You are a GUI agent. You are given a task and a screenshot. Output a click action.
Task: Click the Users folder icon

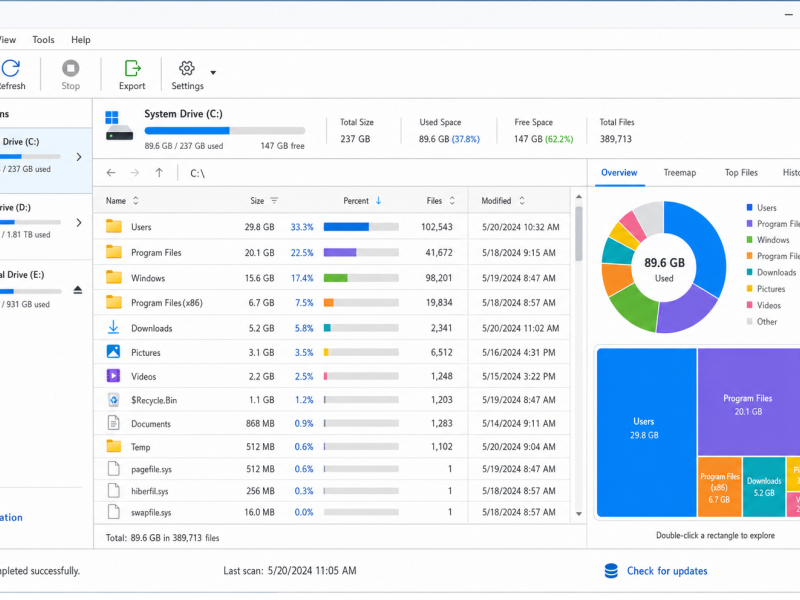(114, 227)
